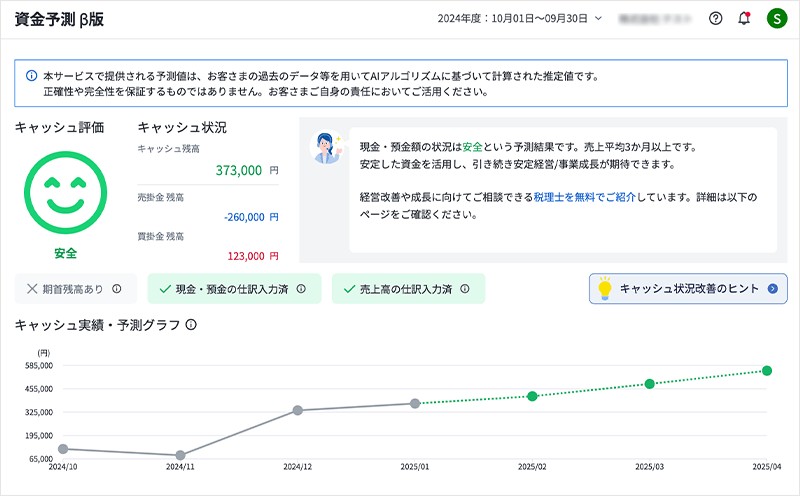Click the 2024/12 actual data point
The width and height of the screenshot is (800, 496).
coord(297,410)
